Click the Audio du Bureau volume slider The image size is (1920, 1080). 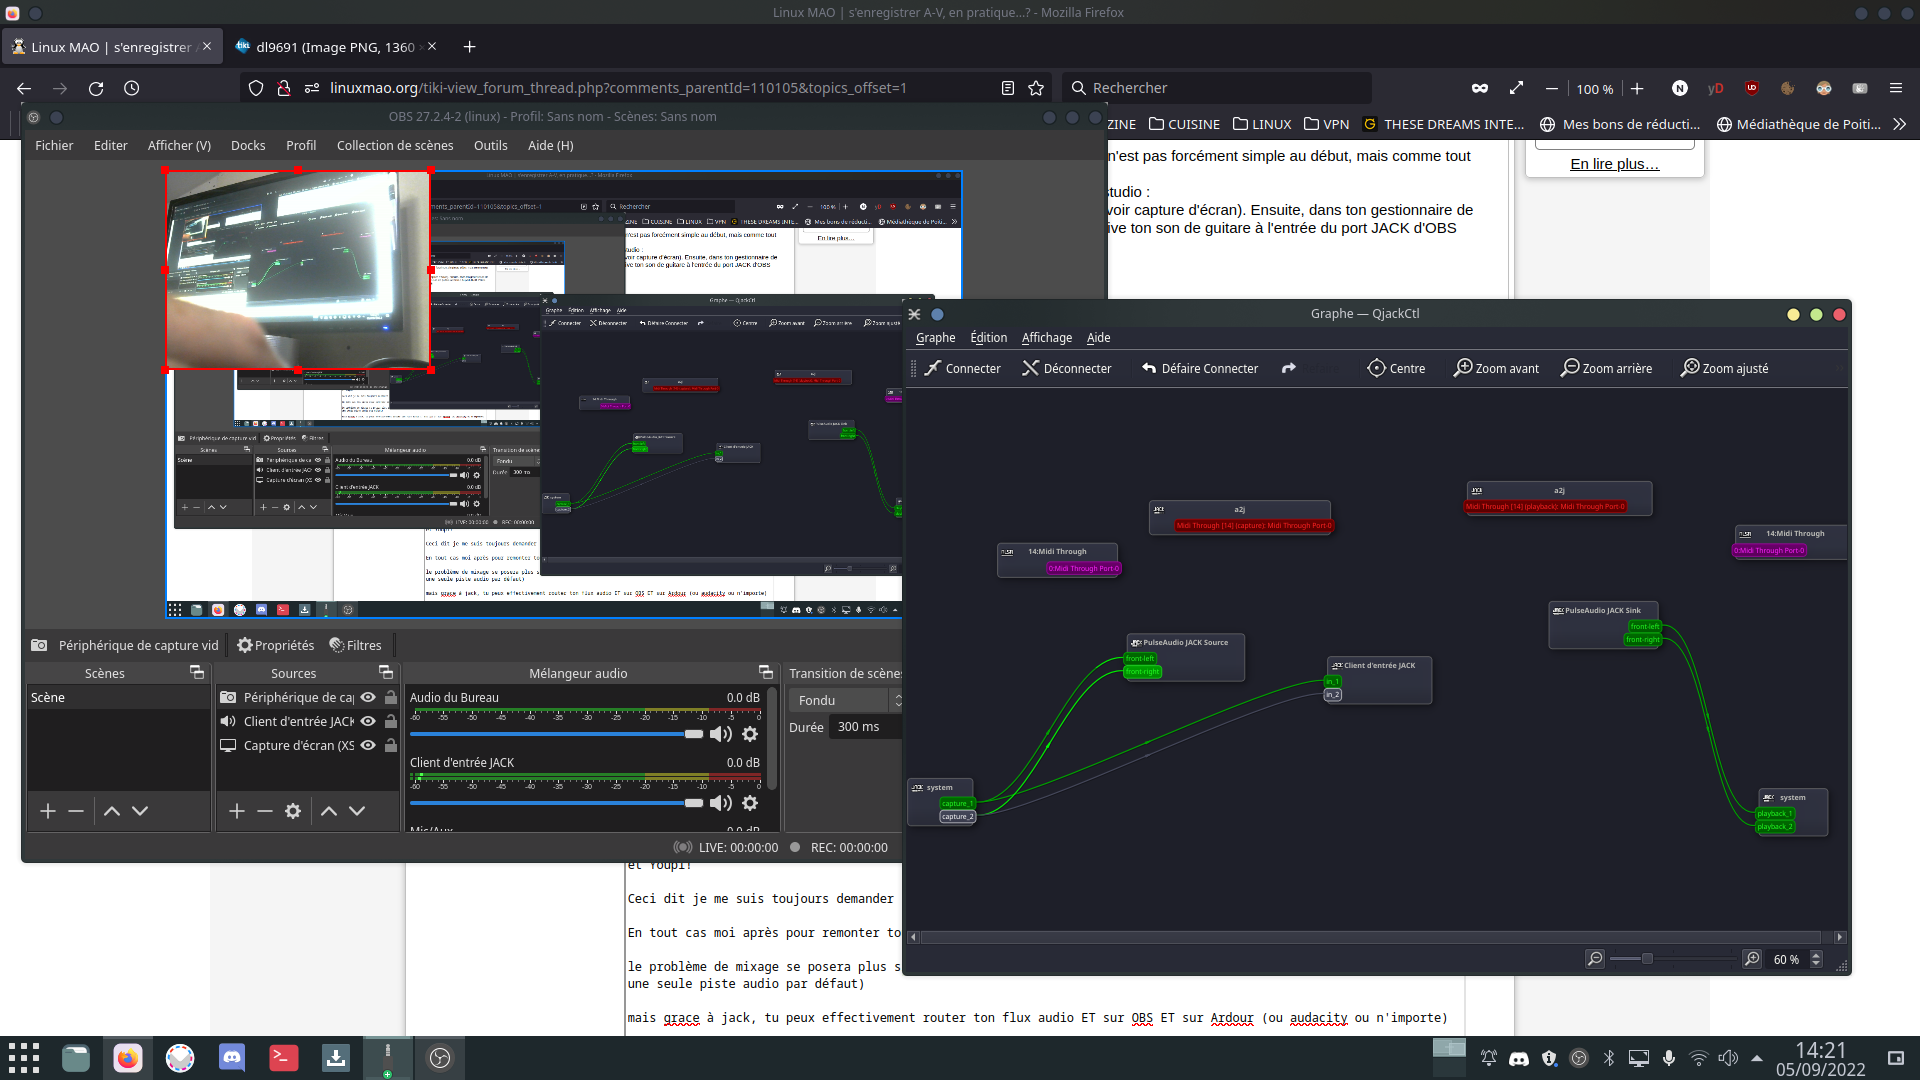(555, 734)
